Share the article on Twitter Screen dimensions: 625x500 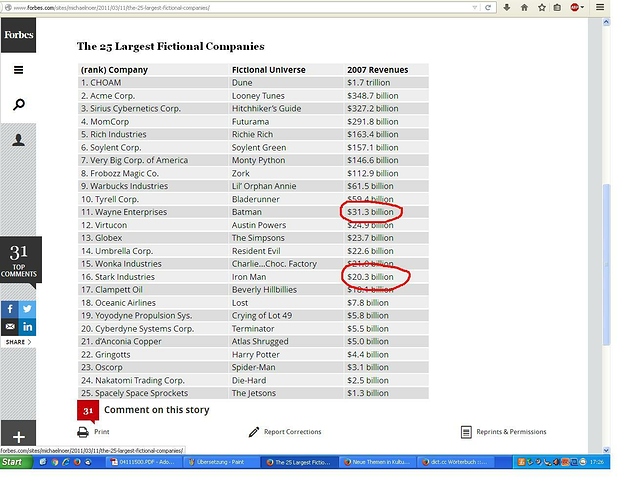coord(27,309)
